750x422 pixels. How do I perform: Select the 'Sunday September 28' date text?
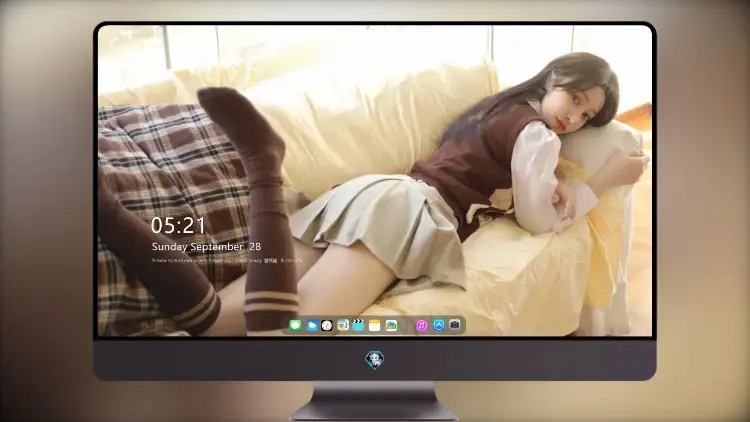206,246
